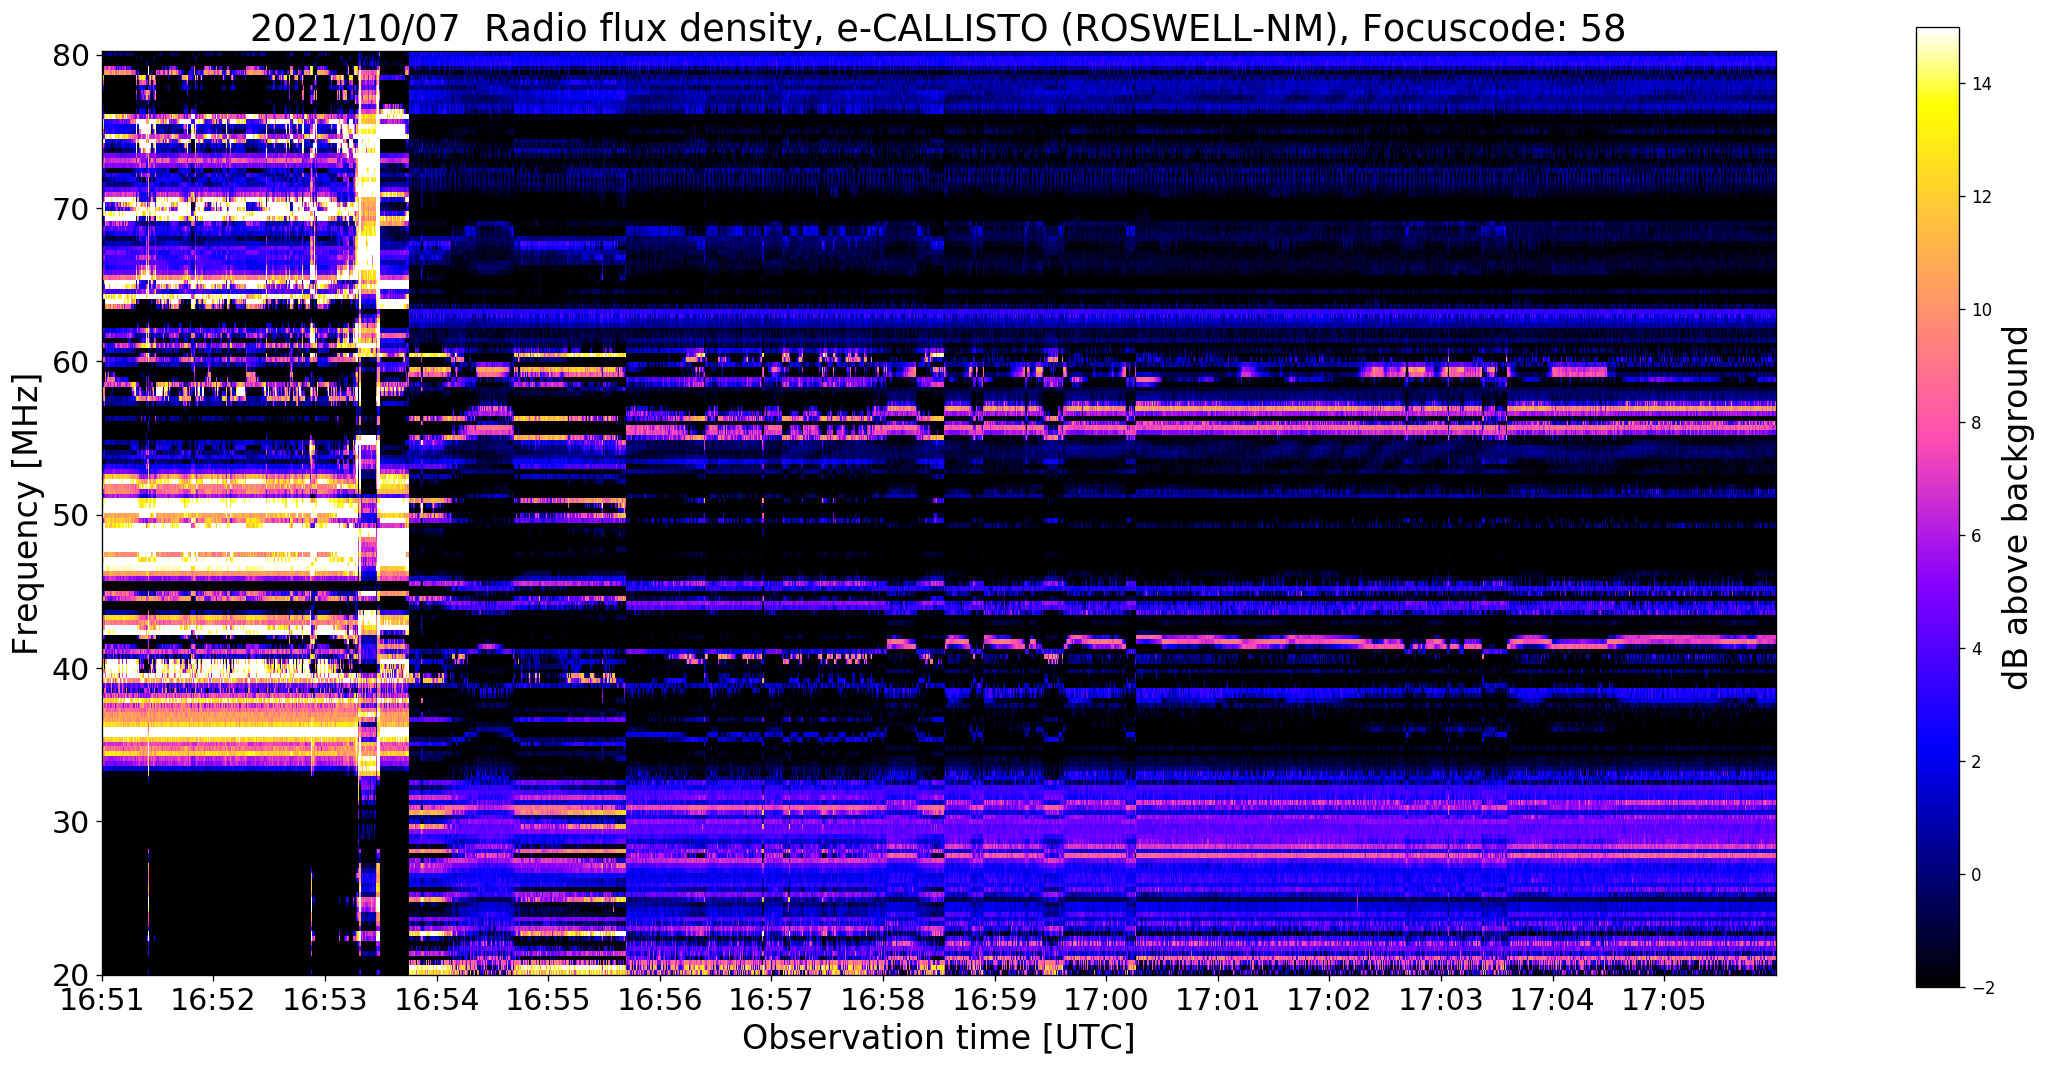Click the 'Frequency [MHz]' y-axis label

tap(26, 514)
